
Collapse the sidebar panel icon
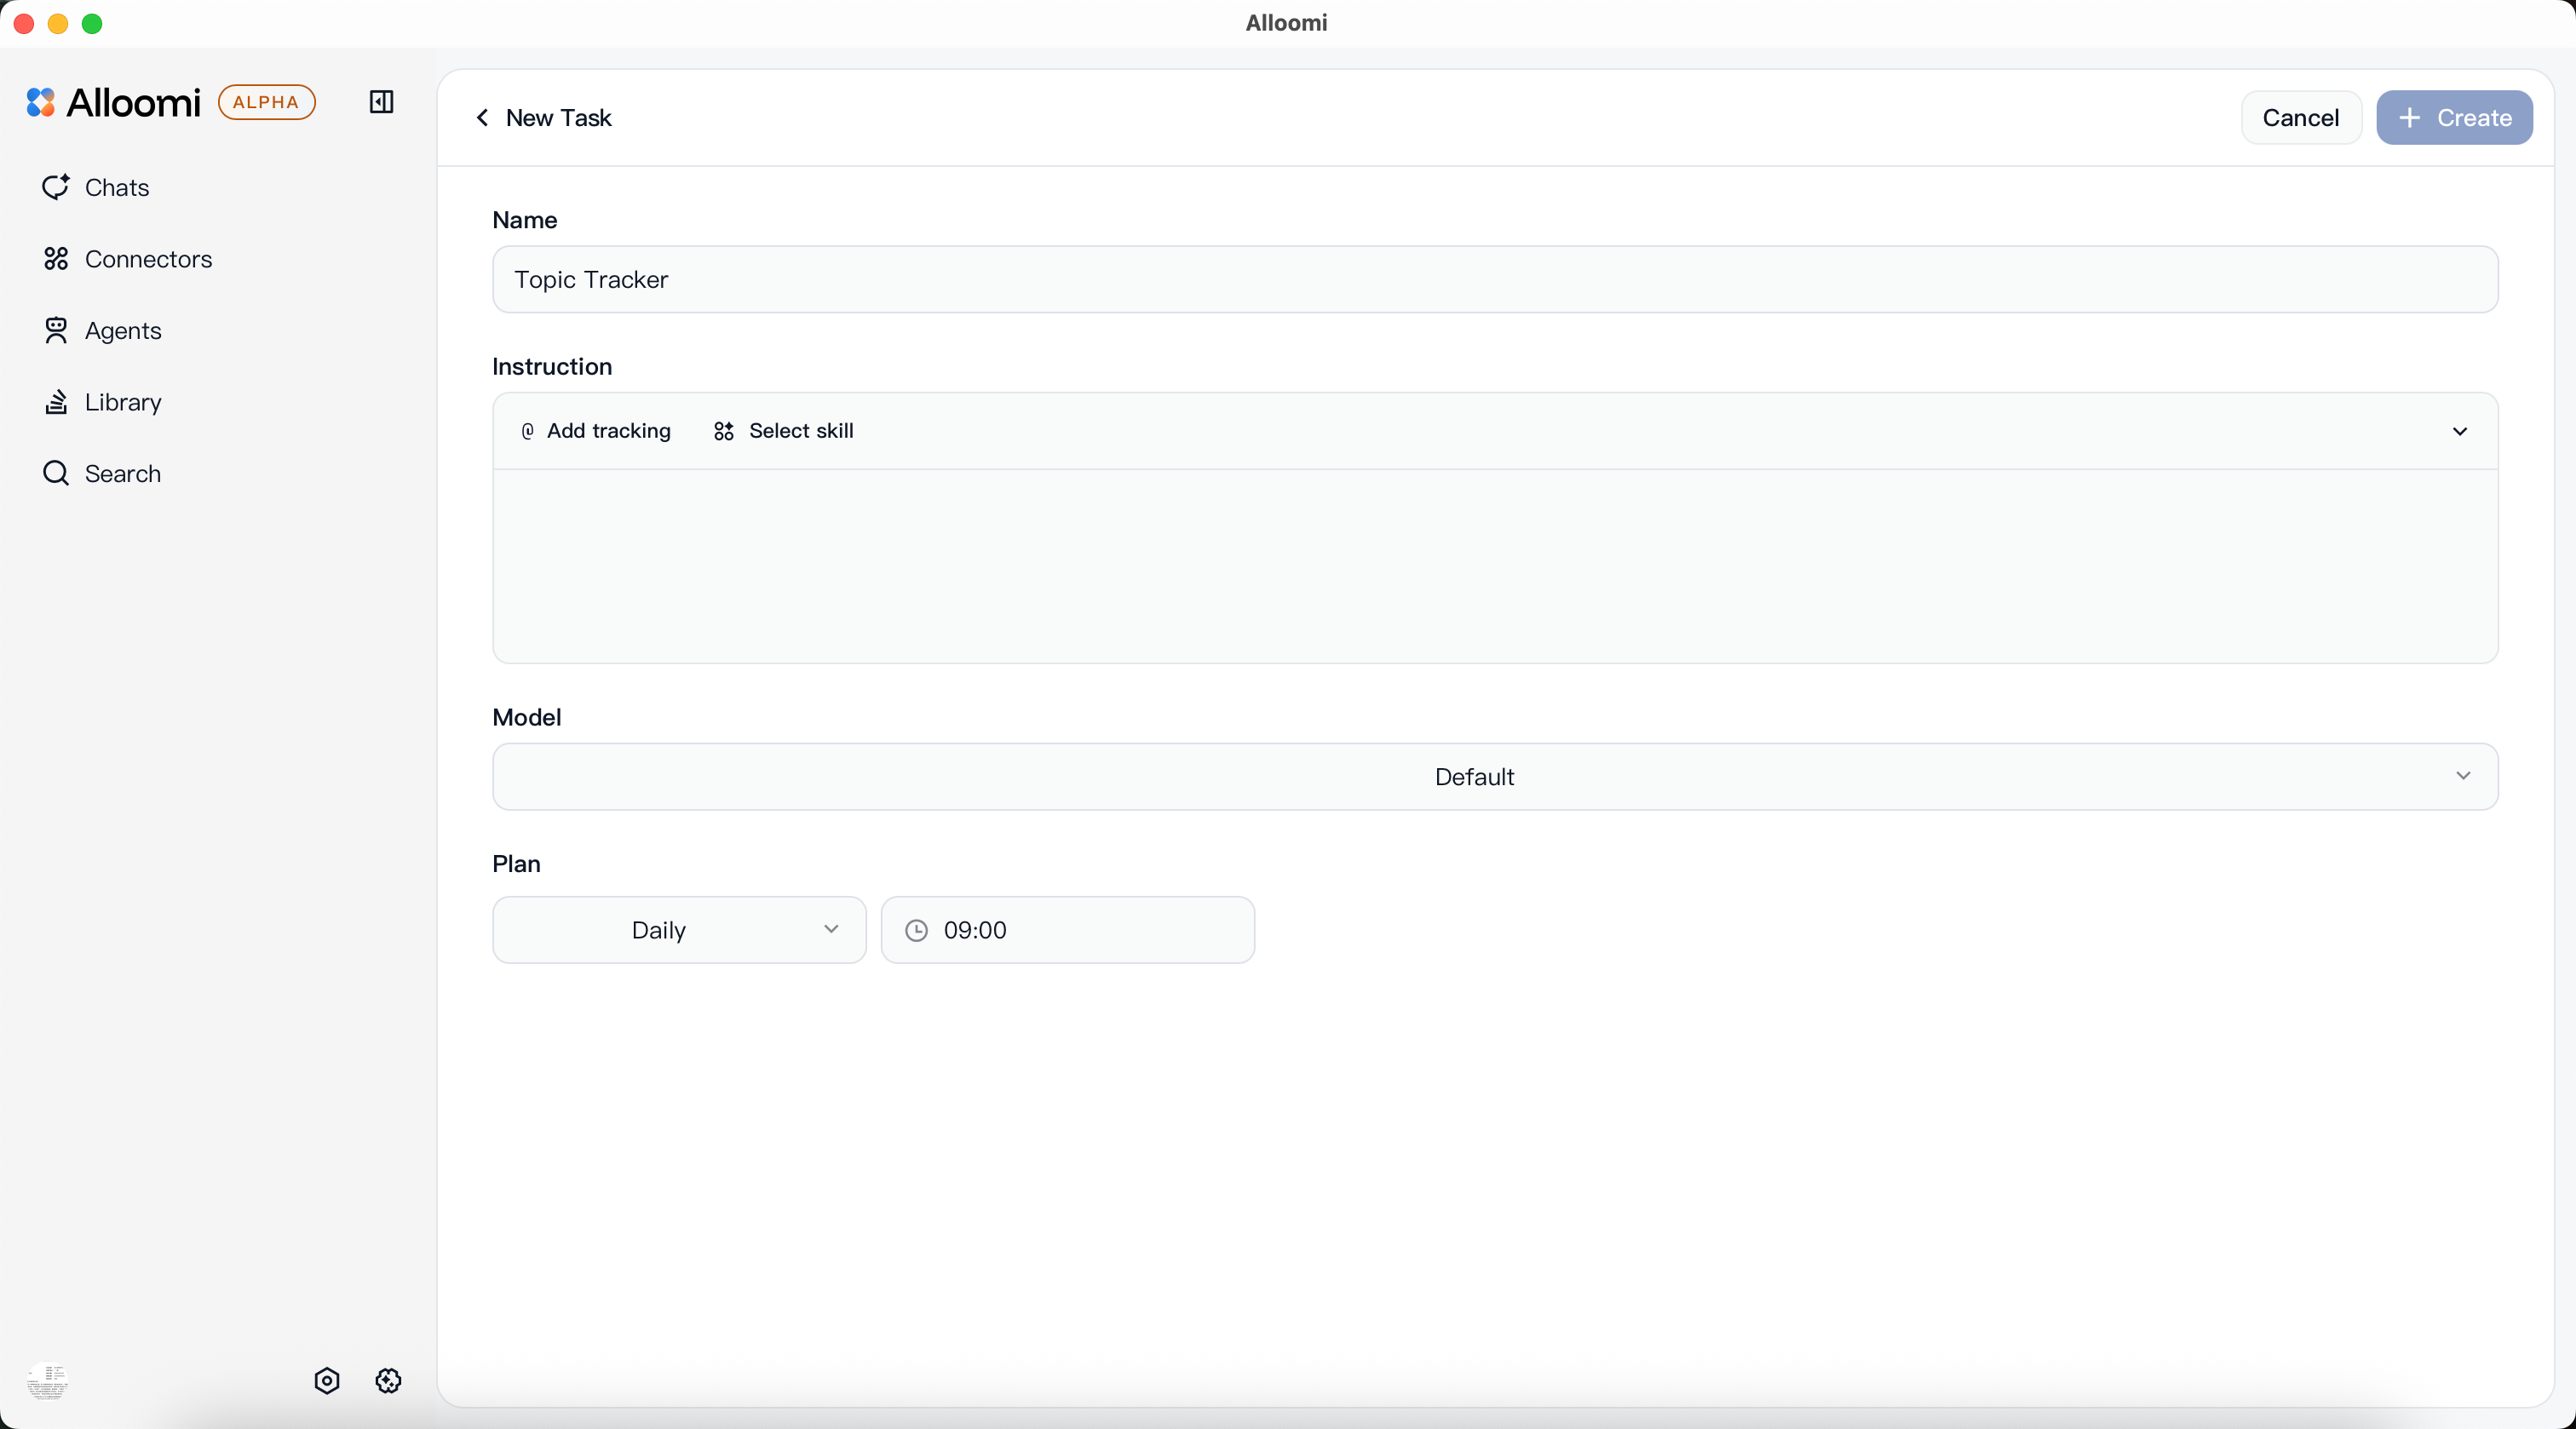(381, 102)
